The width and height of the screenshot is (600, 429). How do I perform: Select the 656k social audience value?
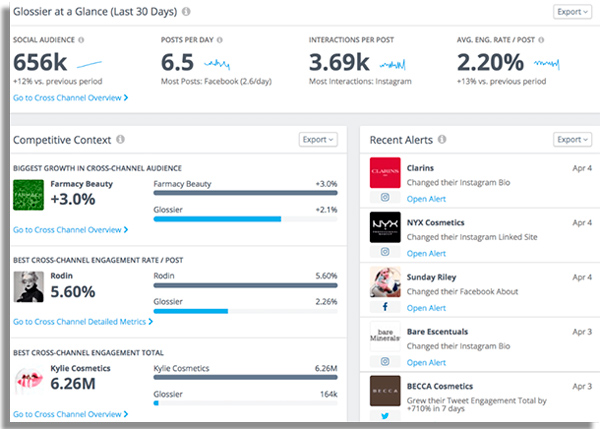(x=40, y=62)
